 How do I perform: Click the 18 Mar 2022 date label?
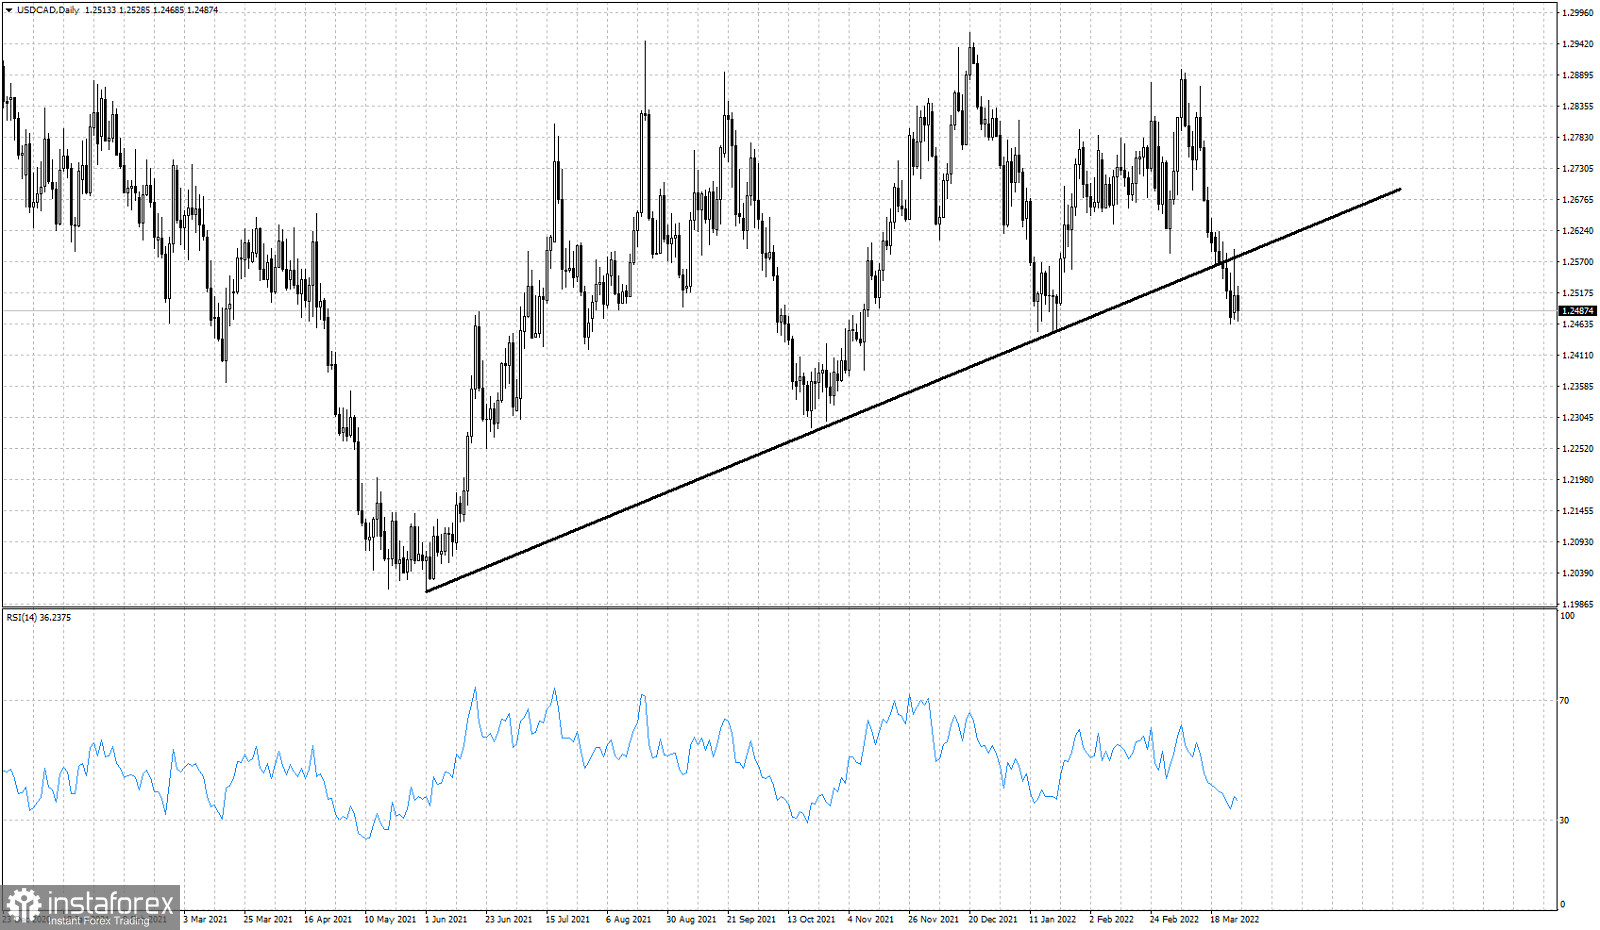coord(1235,919)
